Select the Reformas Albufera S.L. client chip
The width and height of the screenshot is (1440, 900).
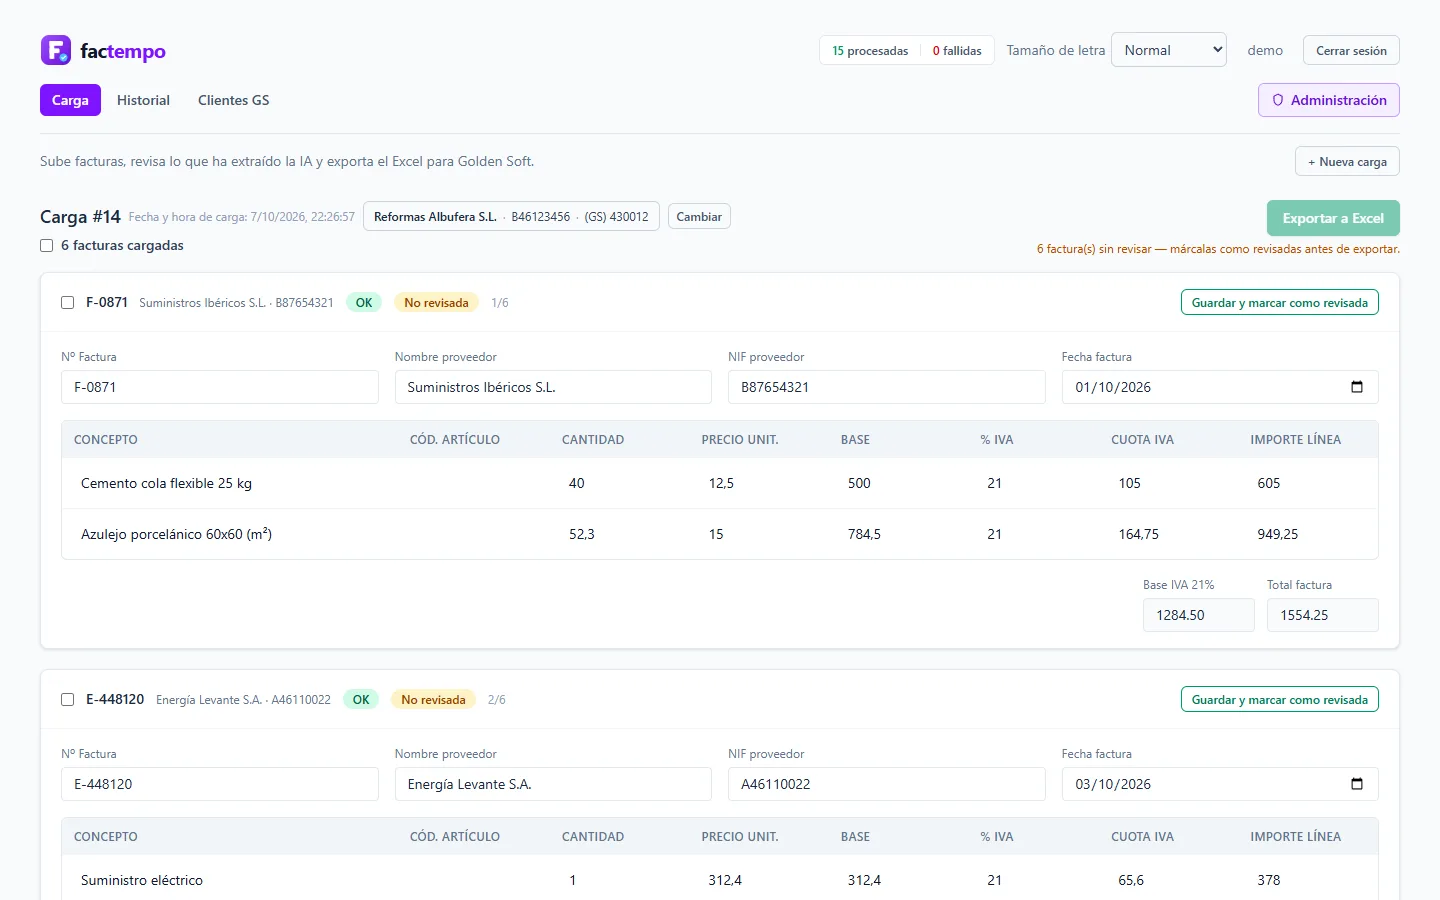click(511, 217)
